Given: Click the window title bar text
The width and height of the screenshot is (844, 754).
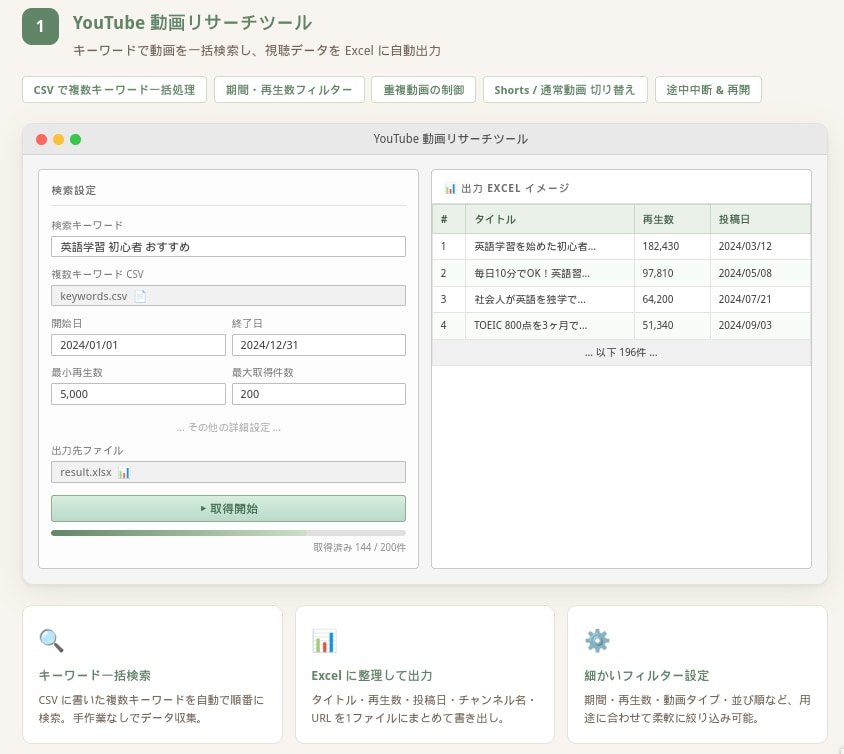Looking at the screenshot, I should pos(451,139).
